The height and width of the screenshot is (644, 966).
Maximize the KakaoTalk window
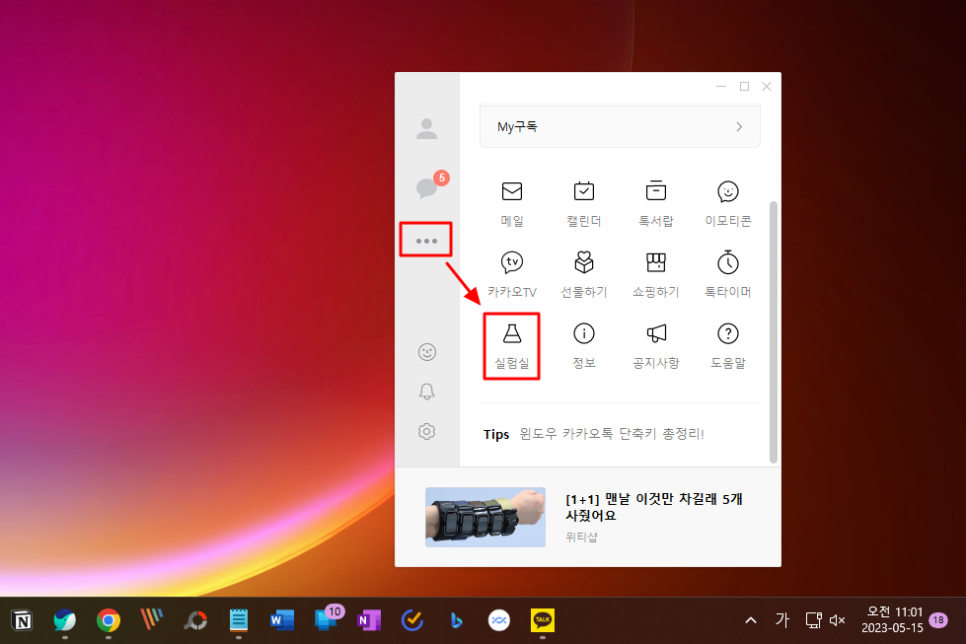pyautogui.click(x=744, y=86)
